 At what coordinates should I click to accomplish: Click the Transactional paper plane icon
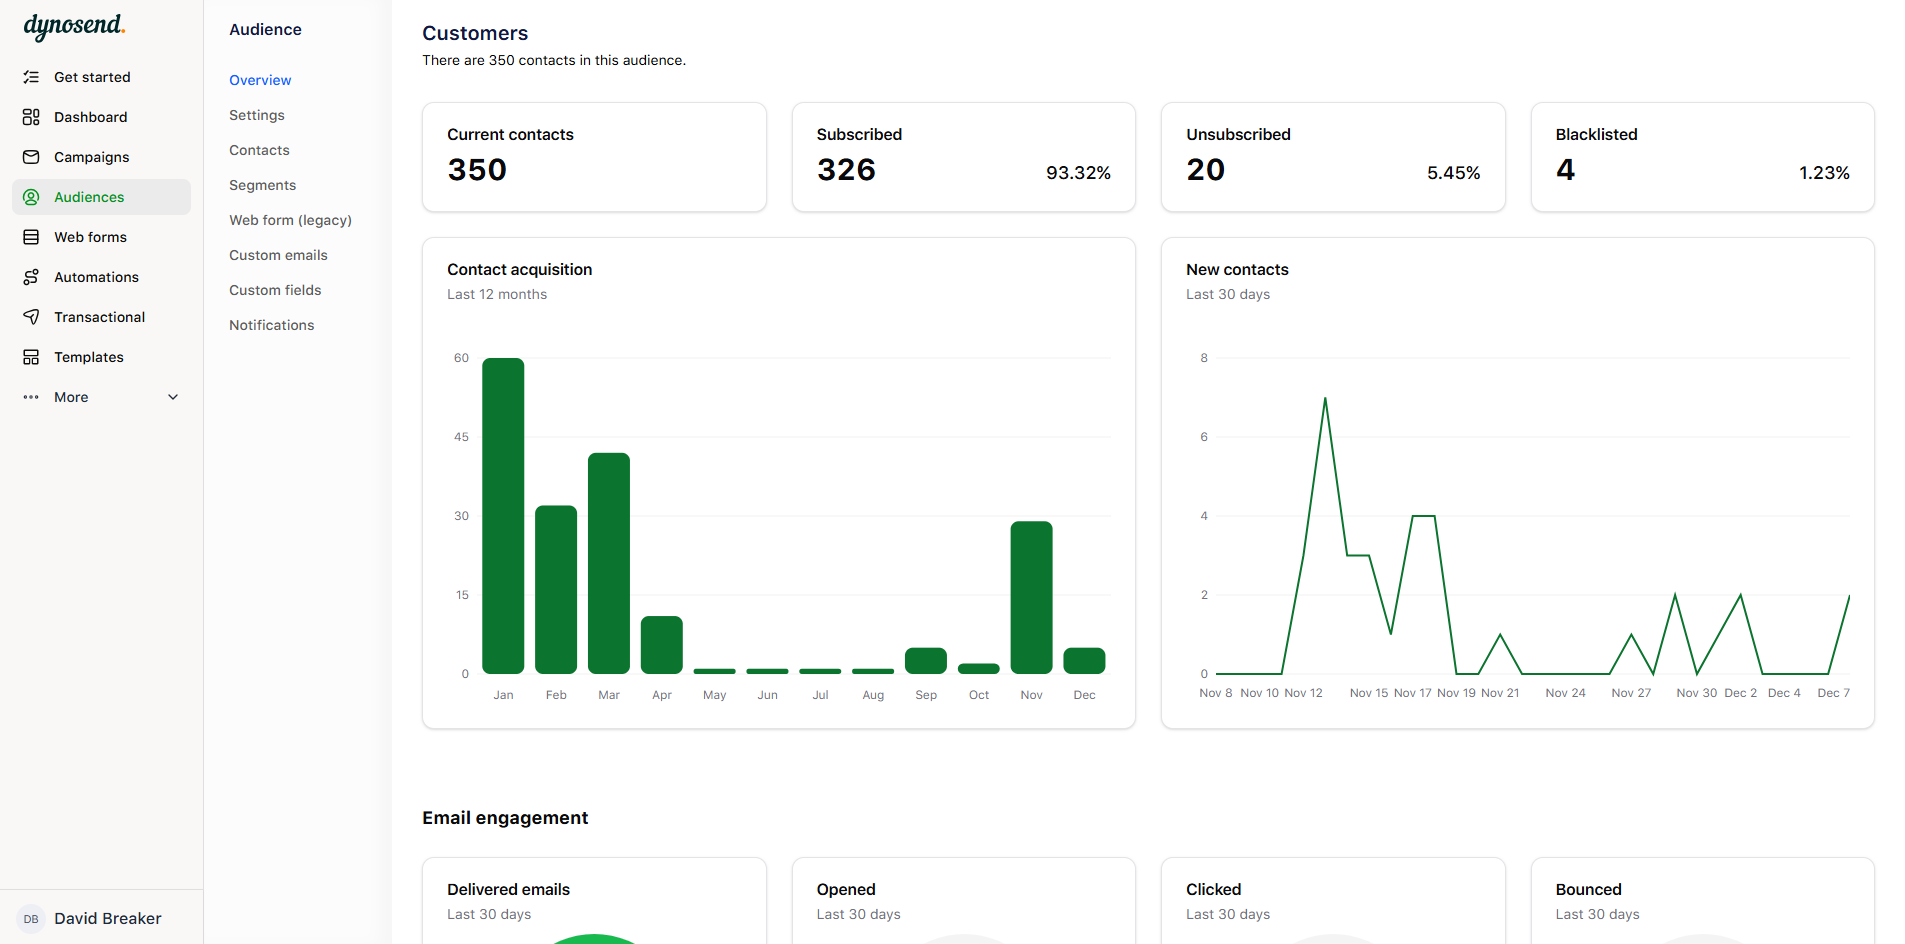coord(31,316)
